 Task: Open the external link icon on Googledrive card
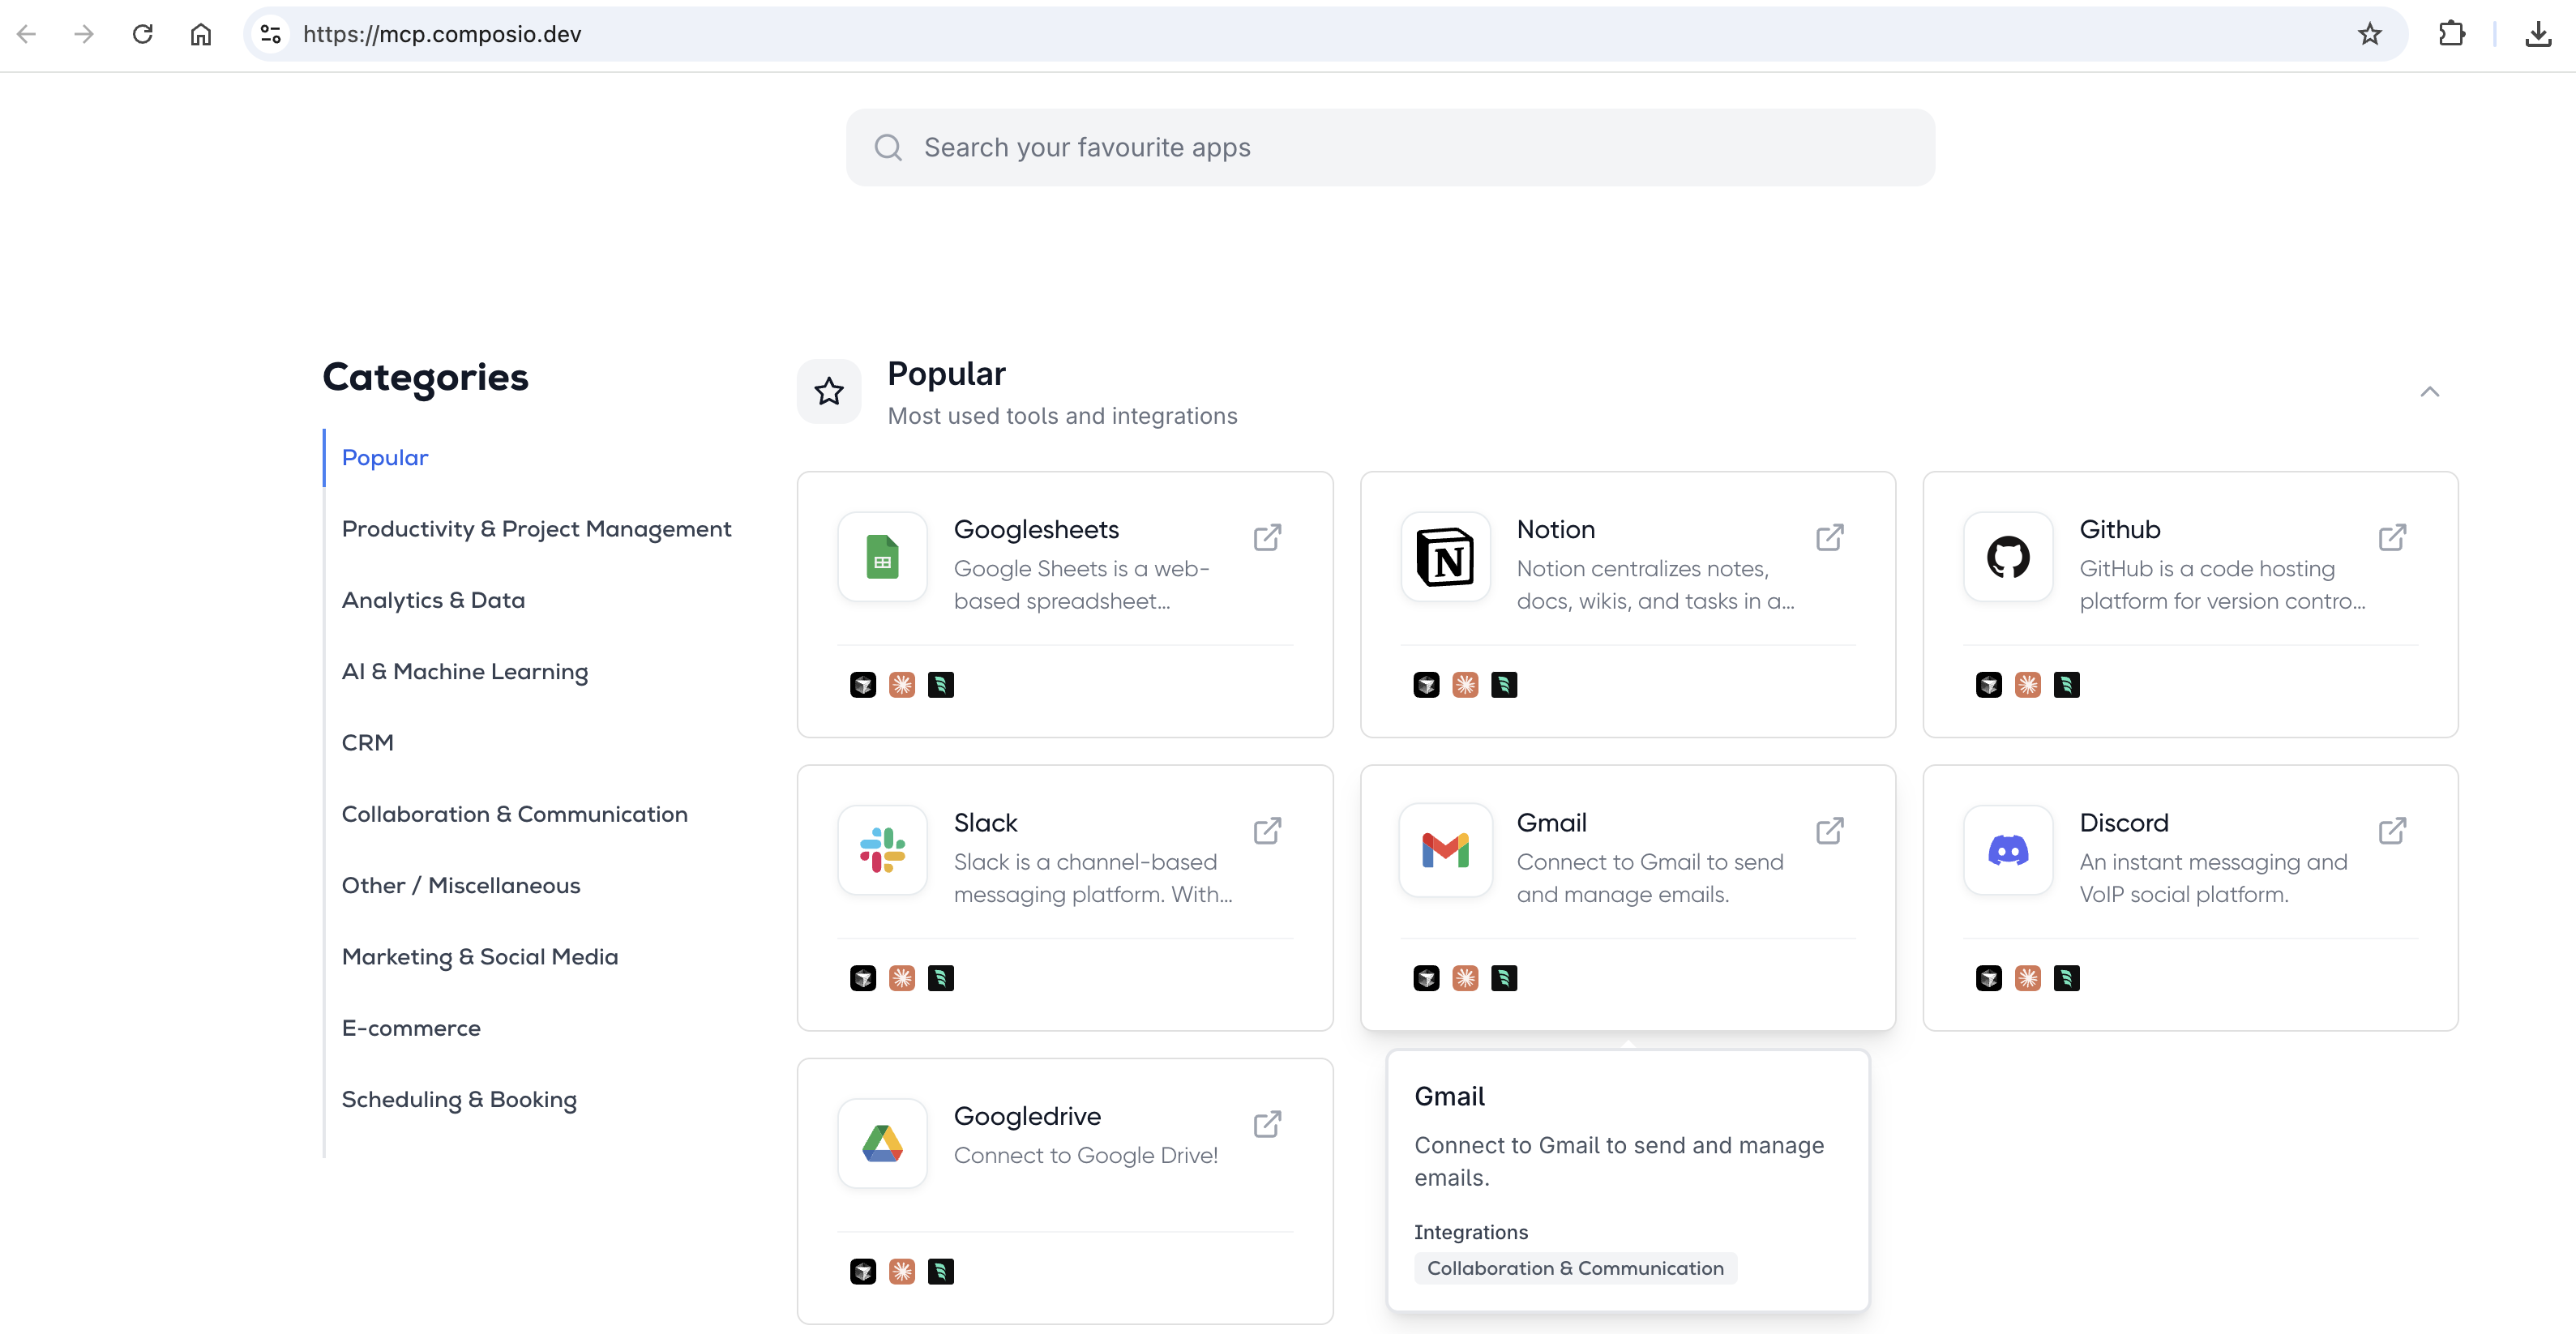[x=1267, y=1124]
